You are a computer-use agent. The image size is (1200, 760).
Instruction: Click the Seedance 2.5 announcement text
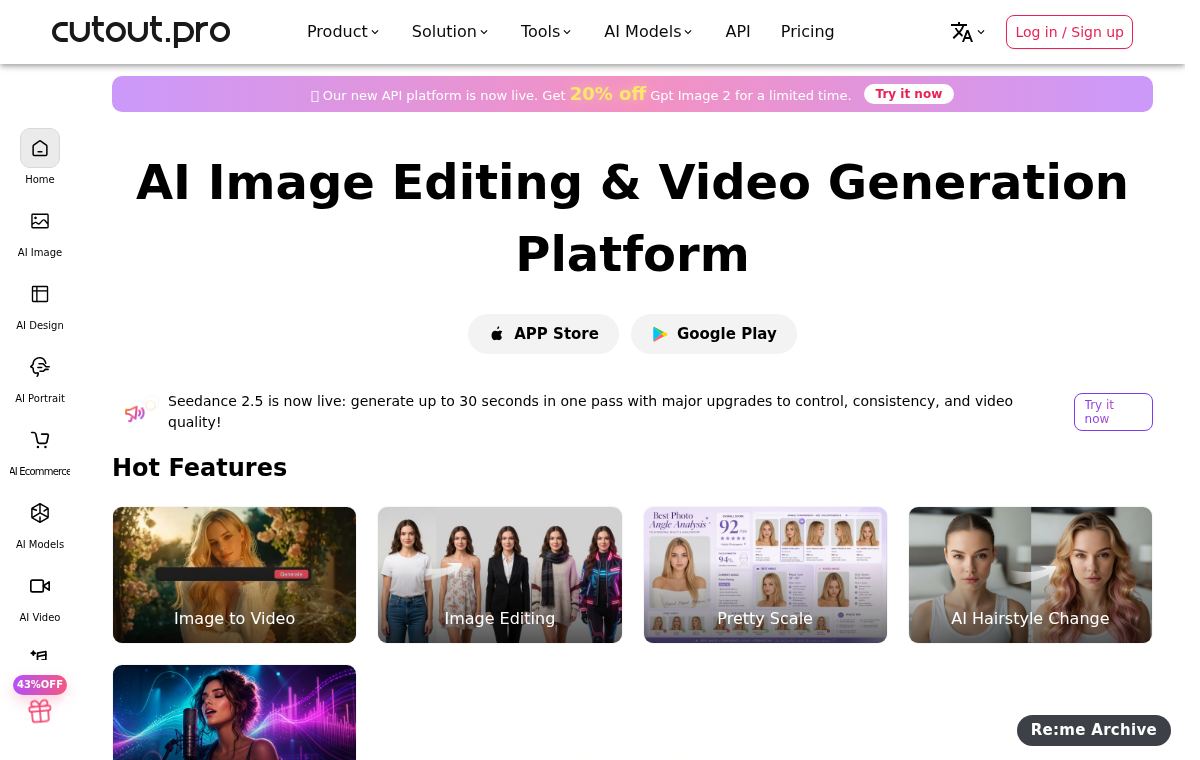[590, 411]
